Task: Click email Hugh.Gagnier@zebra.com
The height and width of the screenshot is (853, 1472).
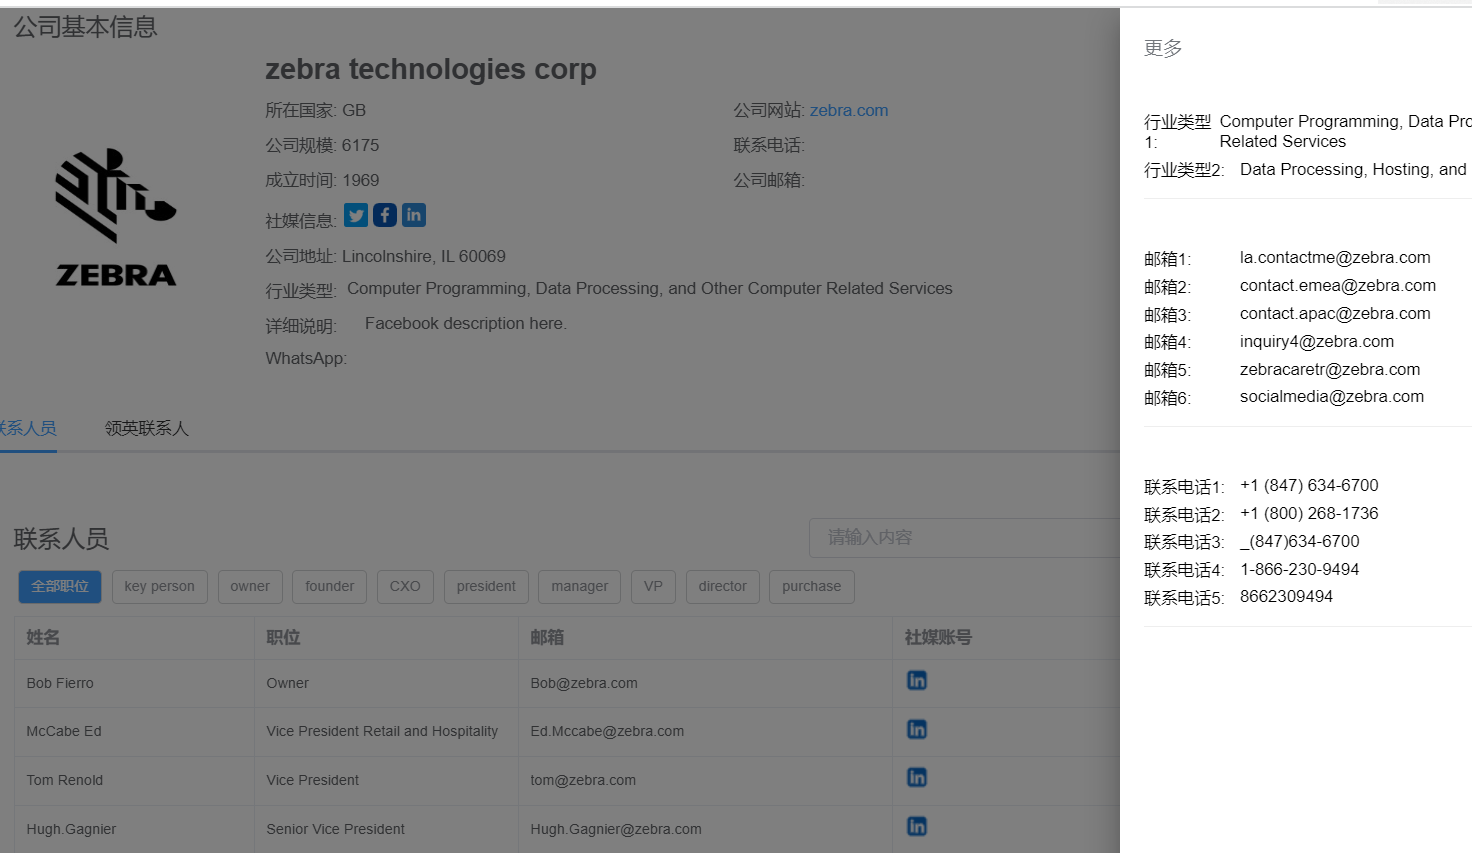Action: (616, 829)
